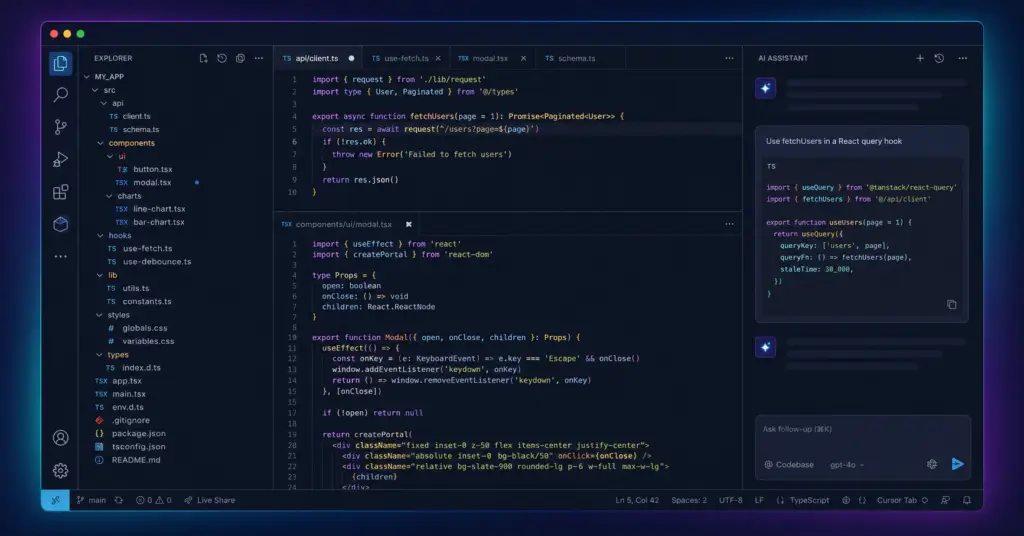Close the use-fetch.ts tab
The width and height of the screenshot is (1024, 536).
(438, 58)
